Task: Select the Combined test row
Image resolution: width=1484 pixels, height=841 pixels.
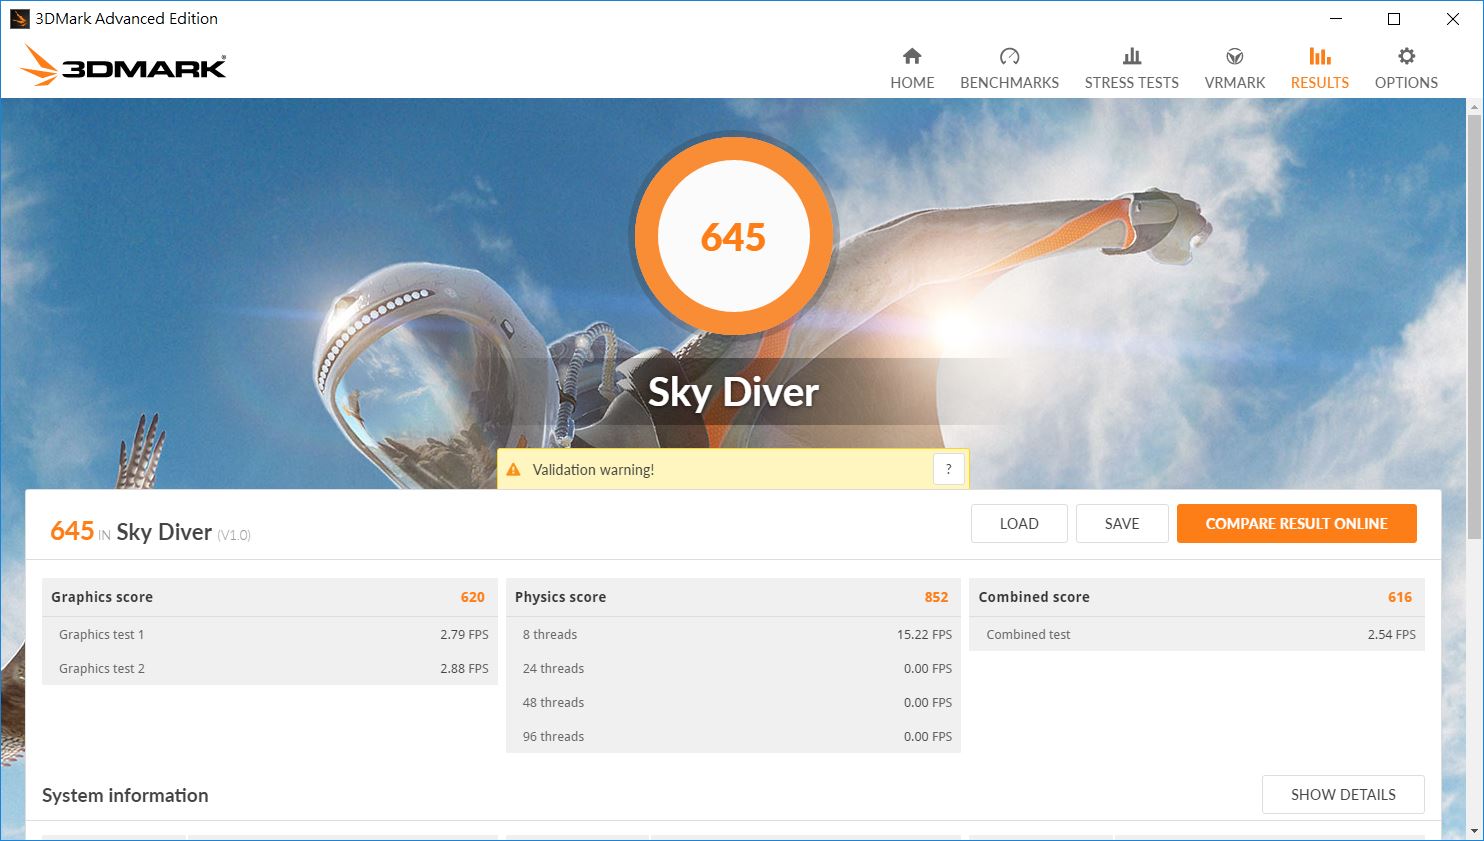Action: point(1197,634)
